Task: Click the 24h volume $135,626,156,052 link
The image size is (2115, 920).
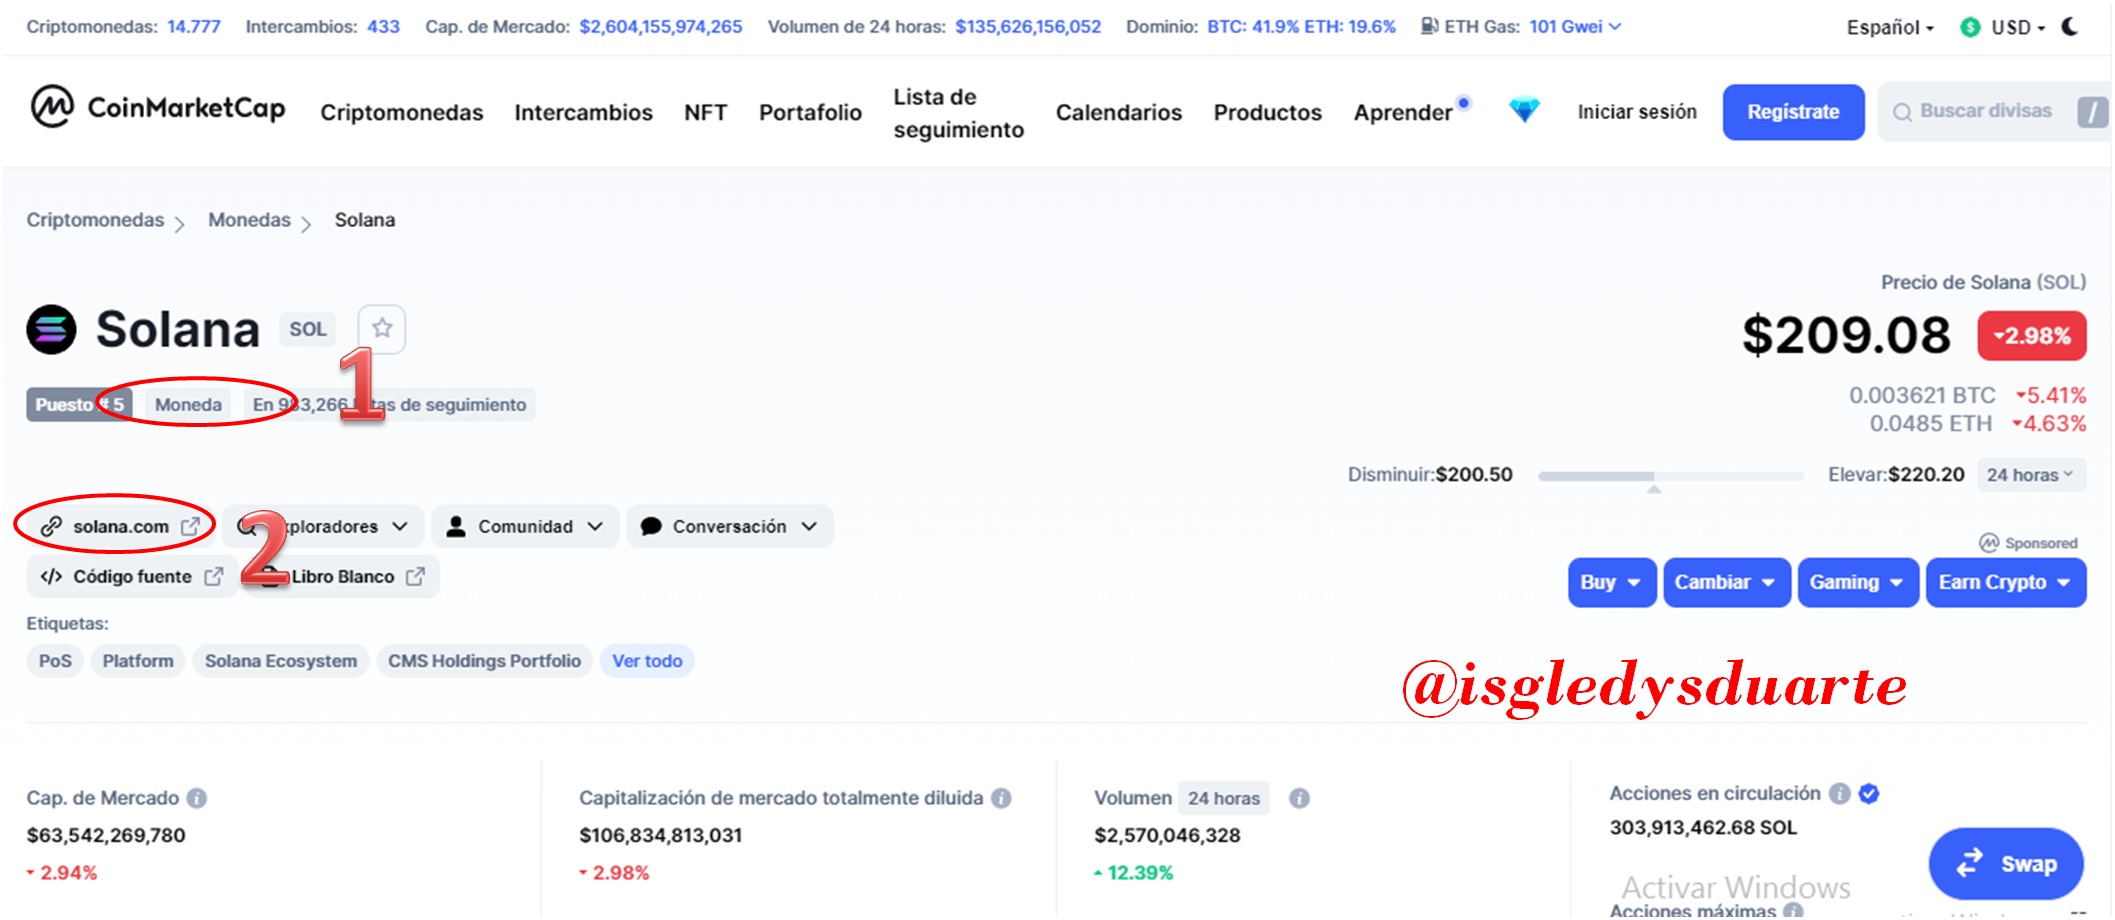Action: point(1028,26)
